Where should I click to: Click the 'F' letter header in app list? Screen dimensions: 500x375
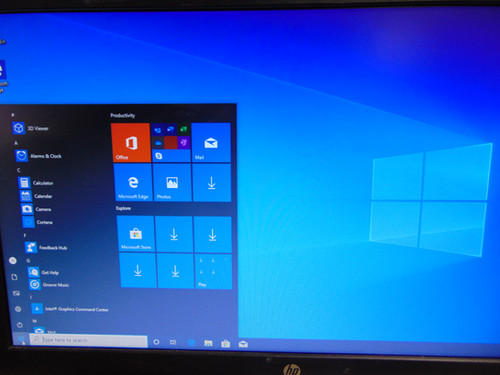tap(25, 235)
